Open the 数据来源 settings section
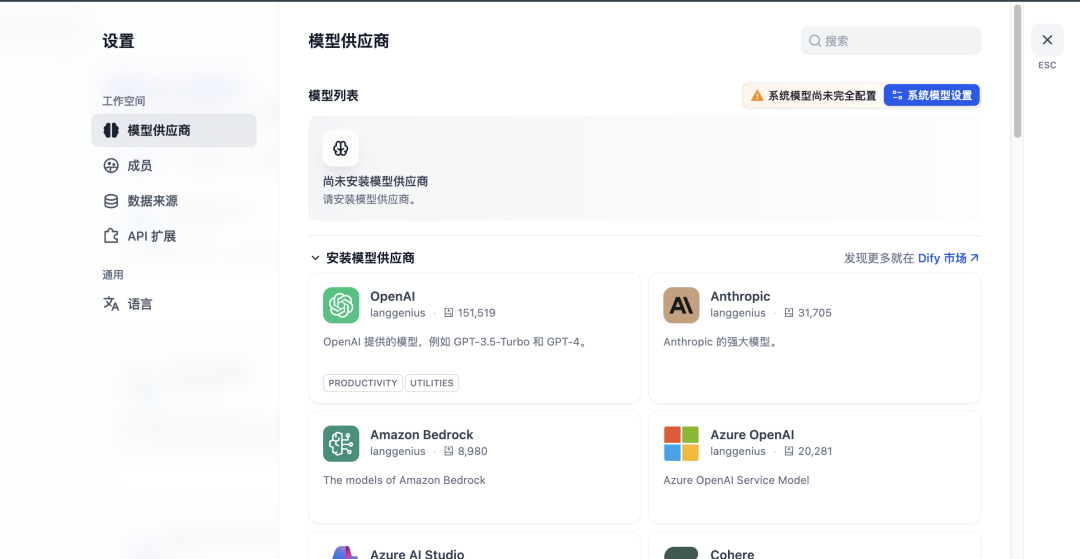 [174, 201]
